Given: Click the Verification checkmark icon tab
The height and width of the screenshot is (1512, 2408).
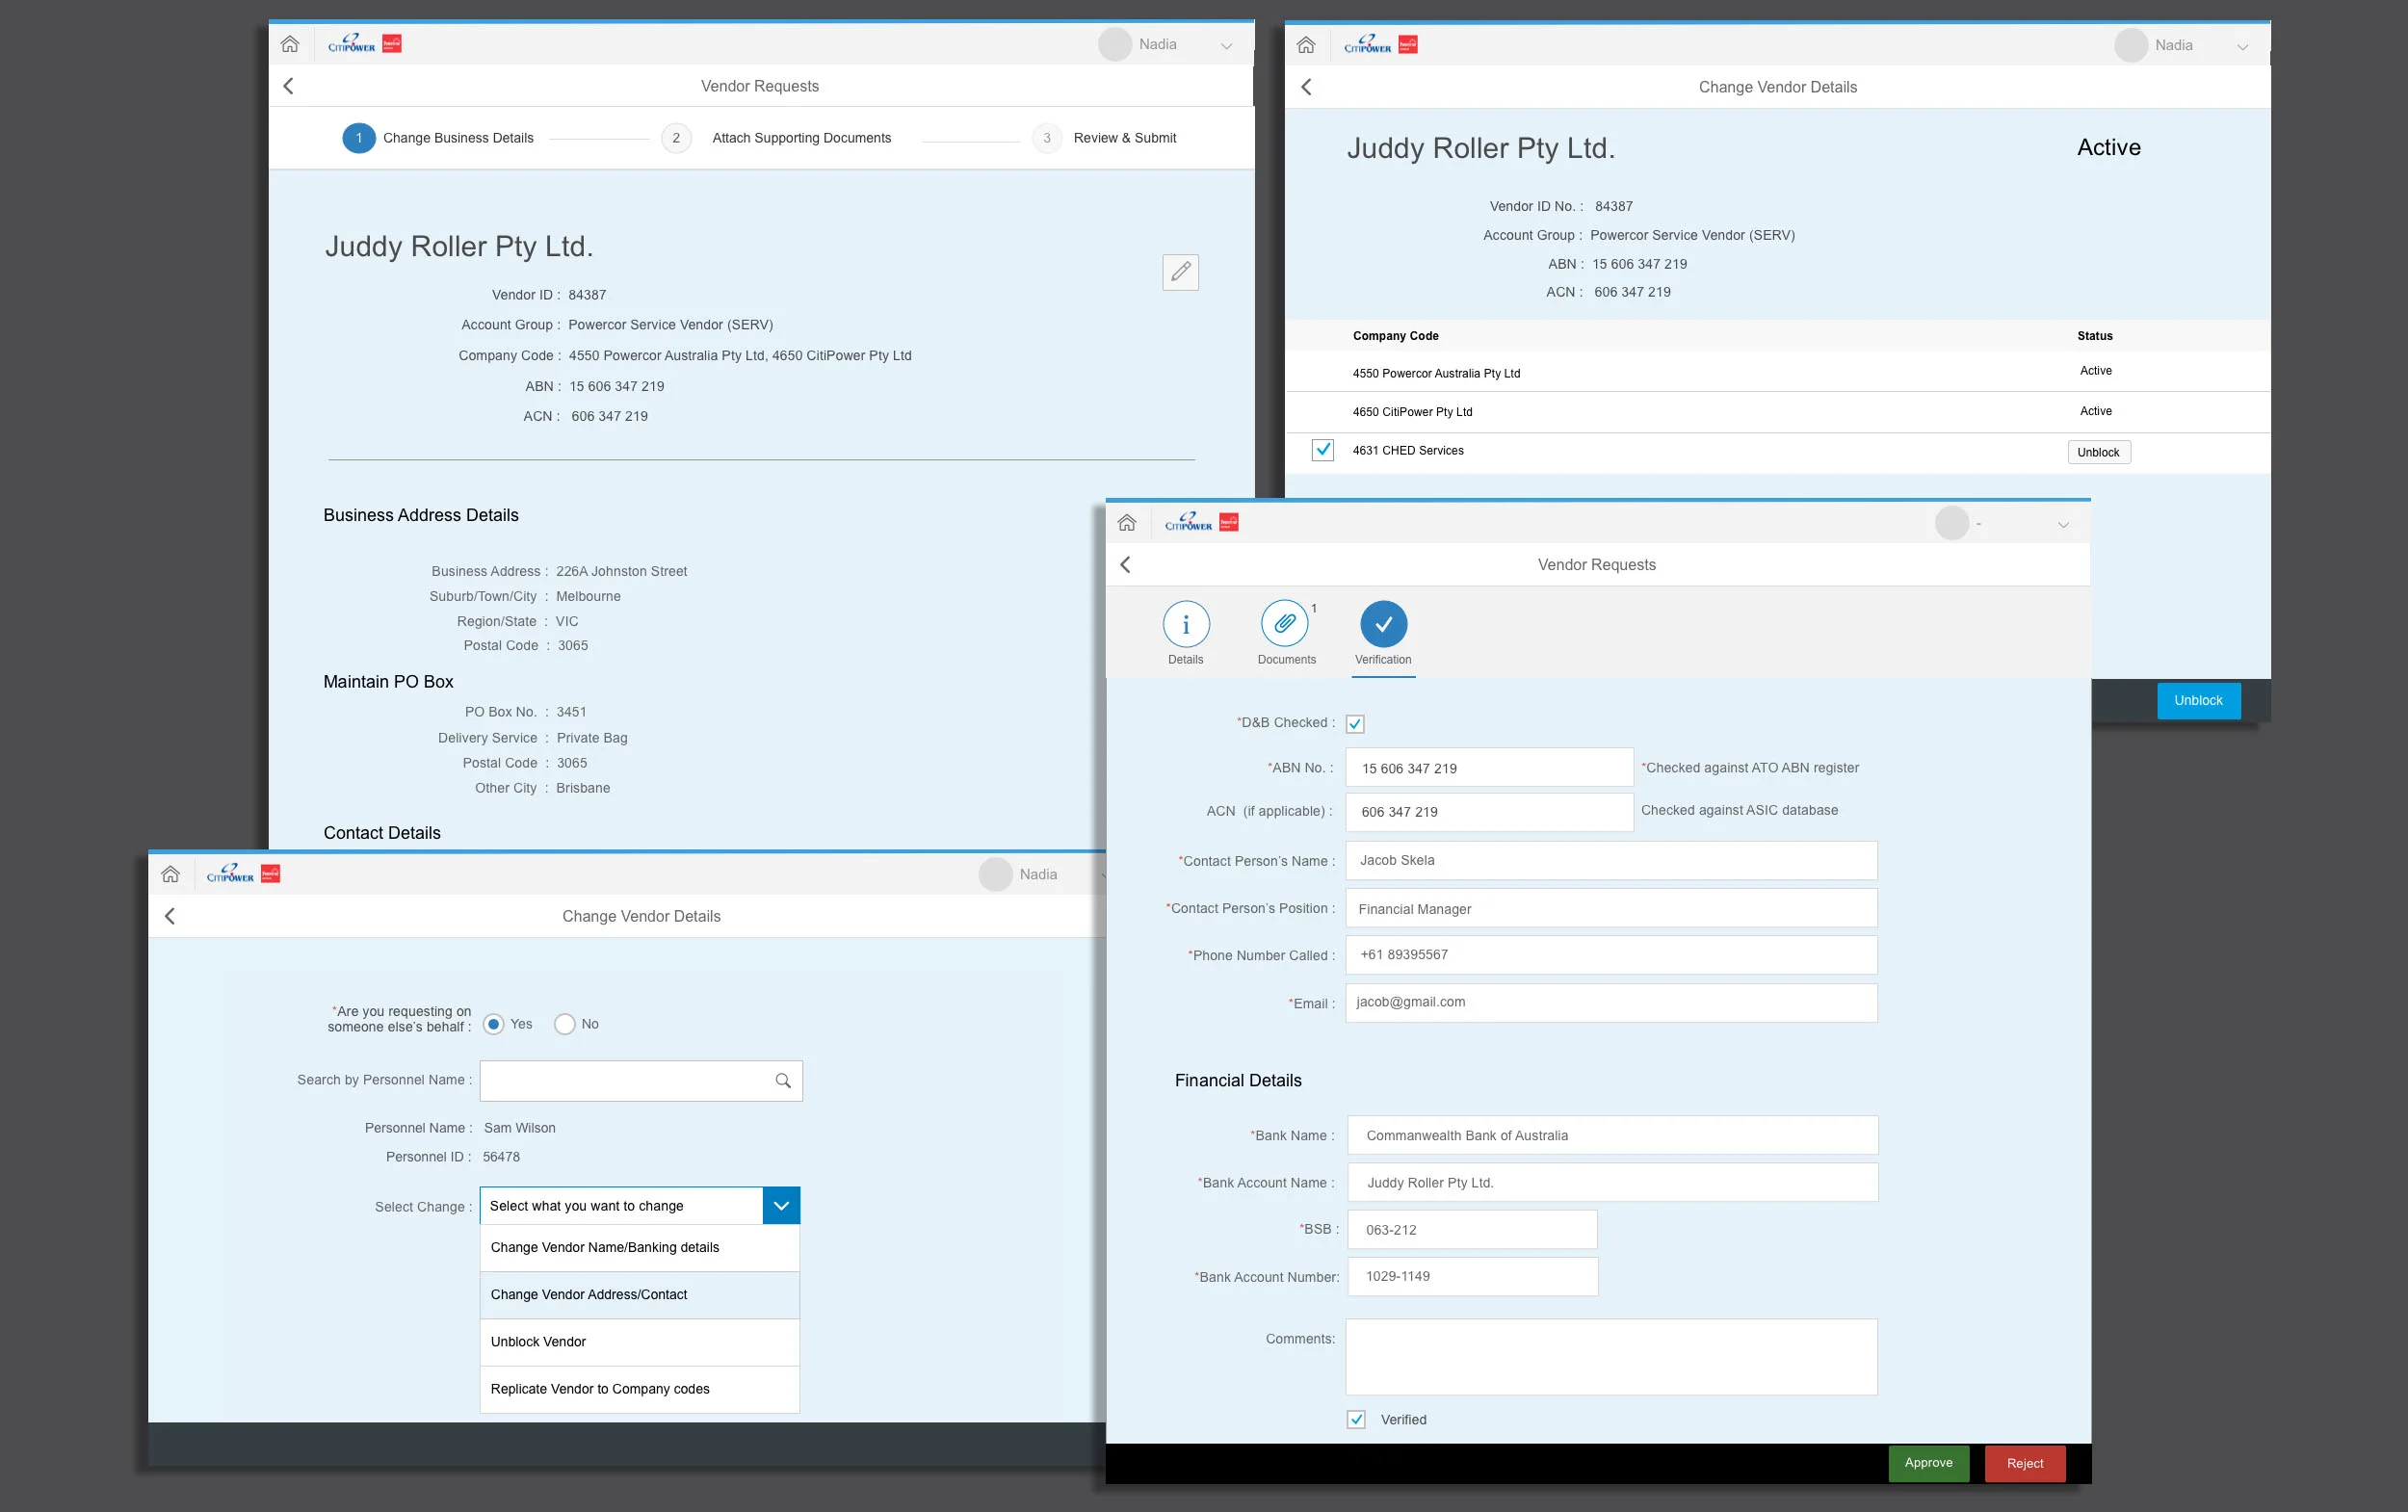Looking at the screenshot, I should point(1383,624).
